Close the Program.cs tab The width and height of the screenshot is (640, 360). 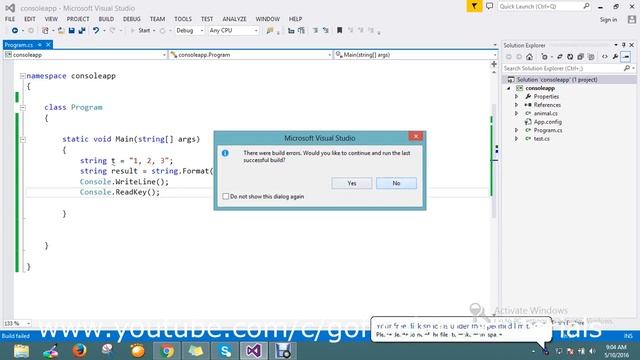point(48,45)
